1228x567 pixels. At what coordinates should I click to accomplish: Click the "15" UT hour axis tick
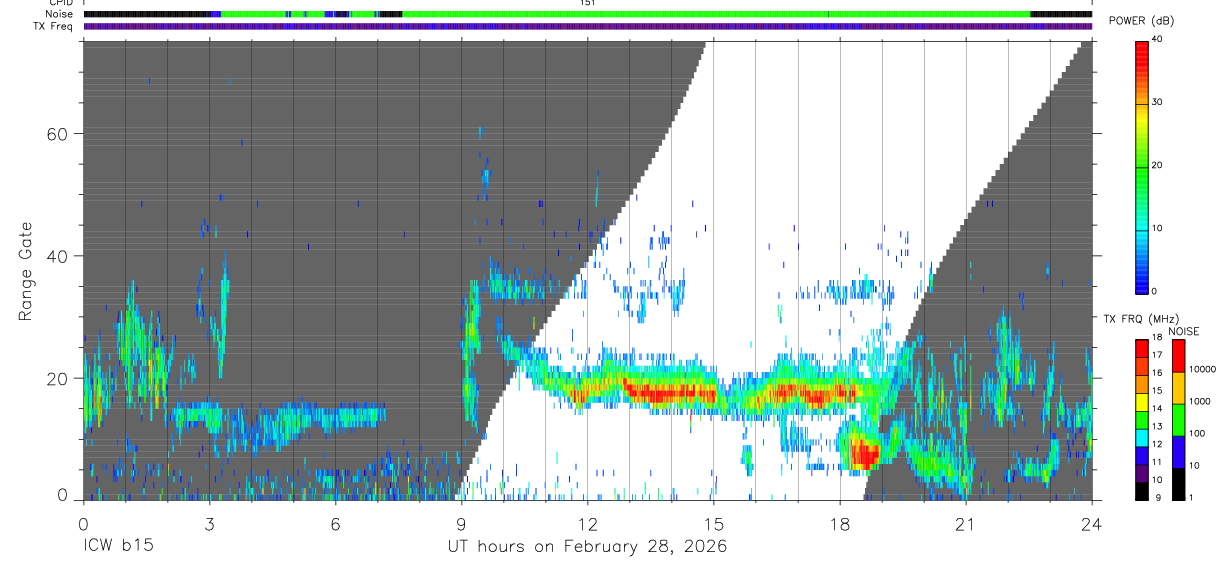pyautogui.click(x=713, y=523)
